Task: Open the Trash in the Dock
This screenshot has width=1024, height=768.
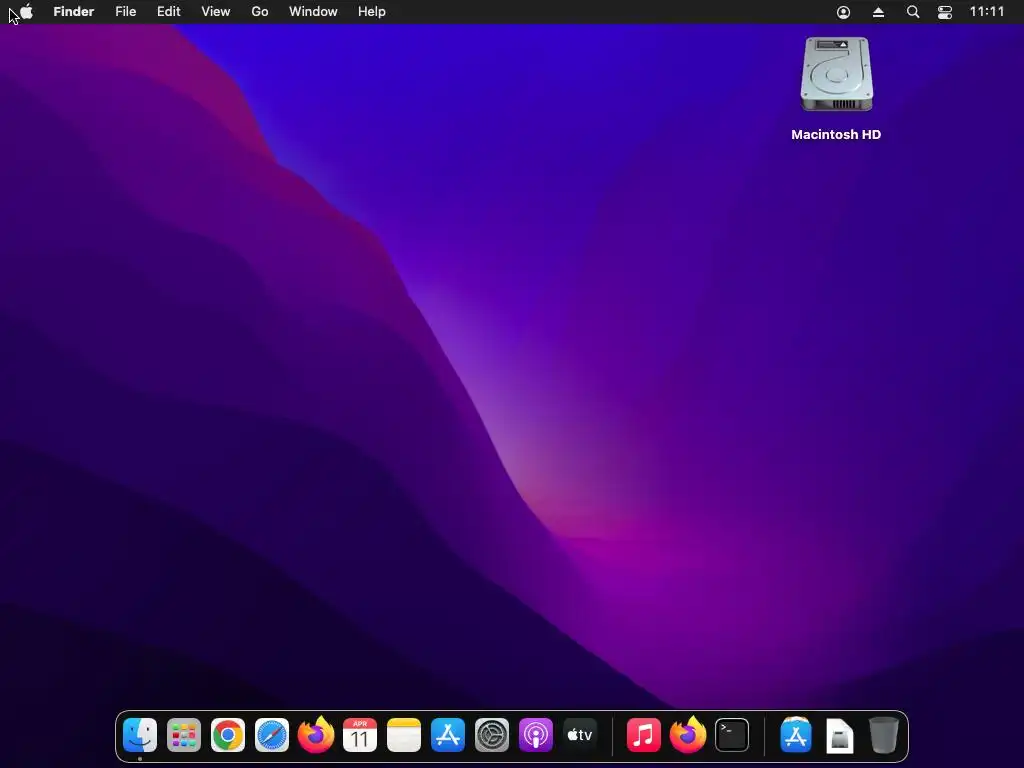Action: pyautogui.click(x=884, y=735)
